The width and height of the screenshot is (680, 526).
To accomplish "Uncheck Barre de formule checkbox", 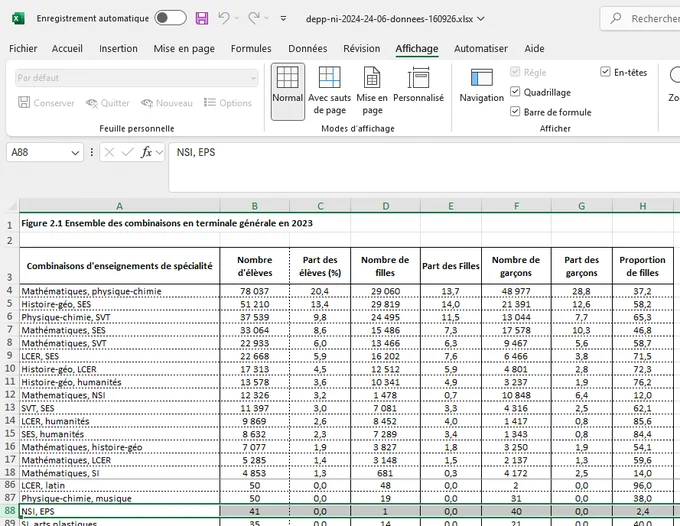I will pos(515,112).
